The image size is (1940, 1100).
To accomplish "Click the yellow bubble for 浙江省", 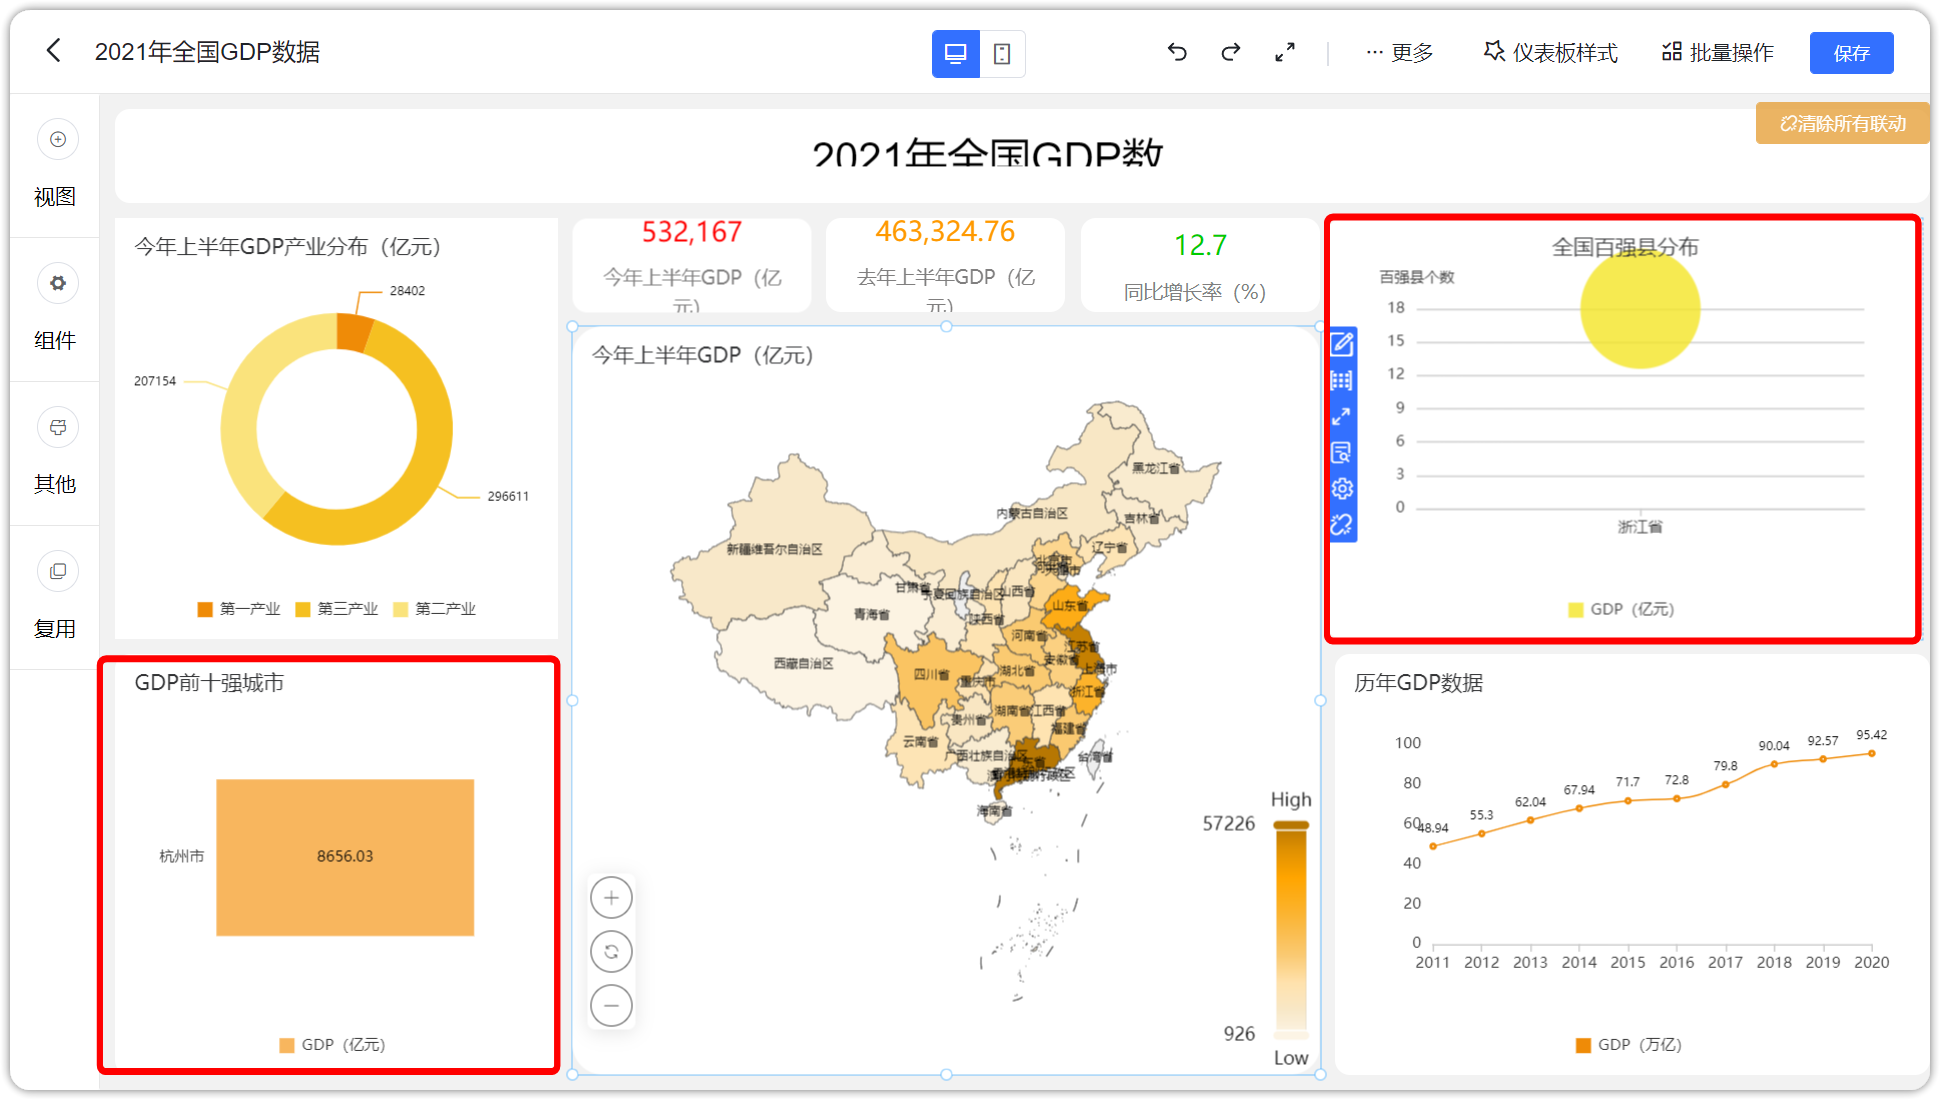I will (x=1640, y=309).
